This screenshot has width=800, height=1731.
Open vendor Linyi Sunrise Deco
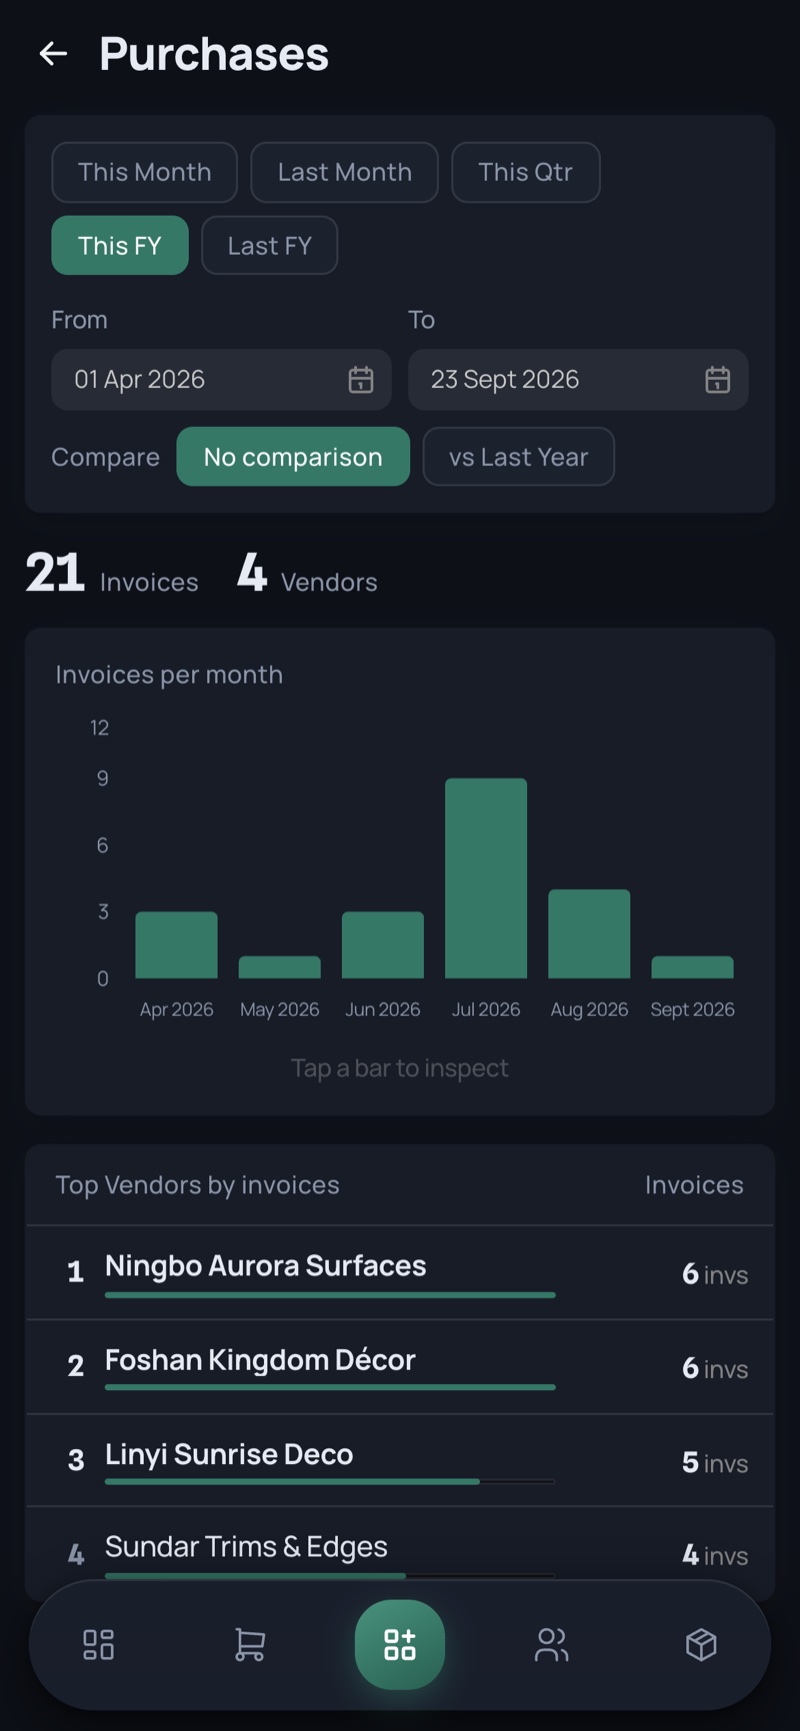point(400,1461)
